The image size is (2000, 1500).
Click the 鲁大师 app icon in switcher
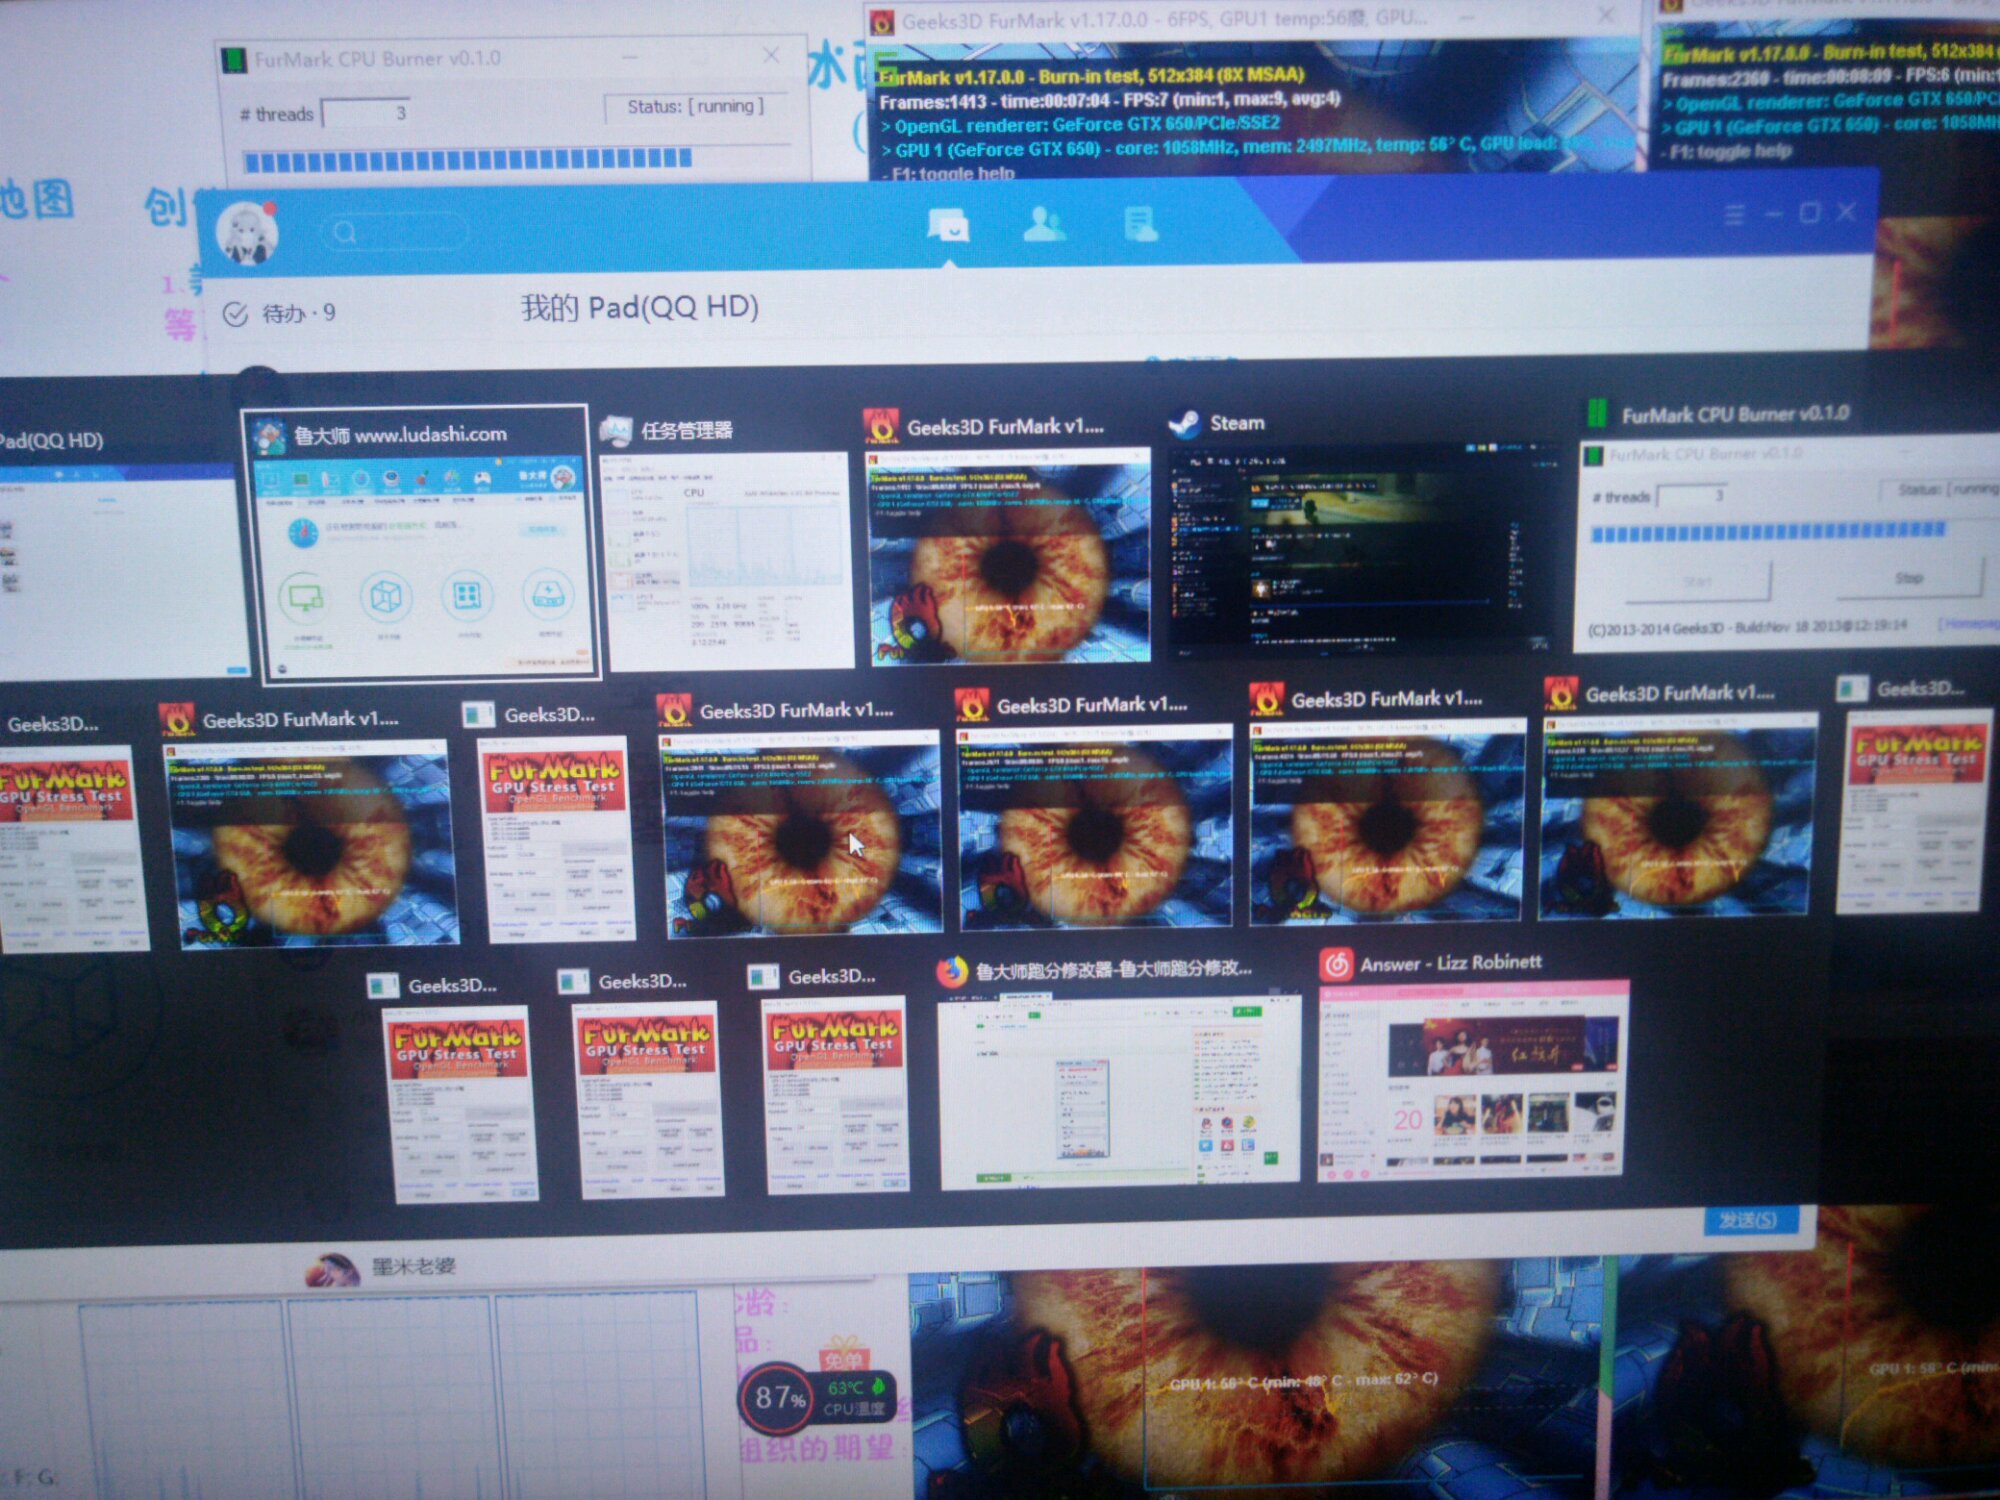click(268, 437)
